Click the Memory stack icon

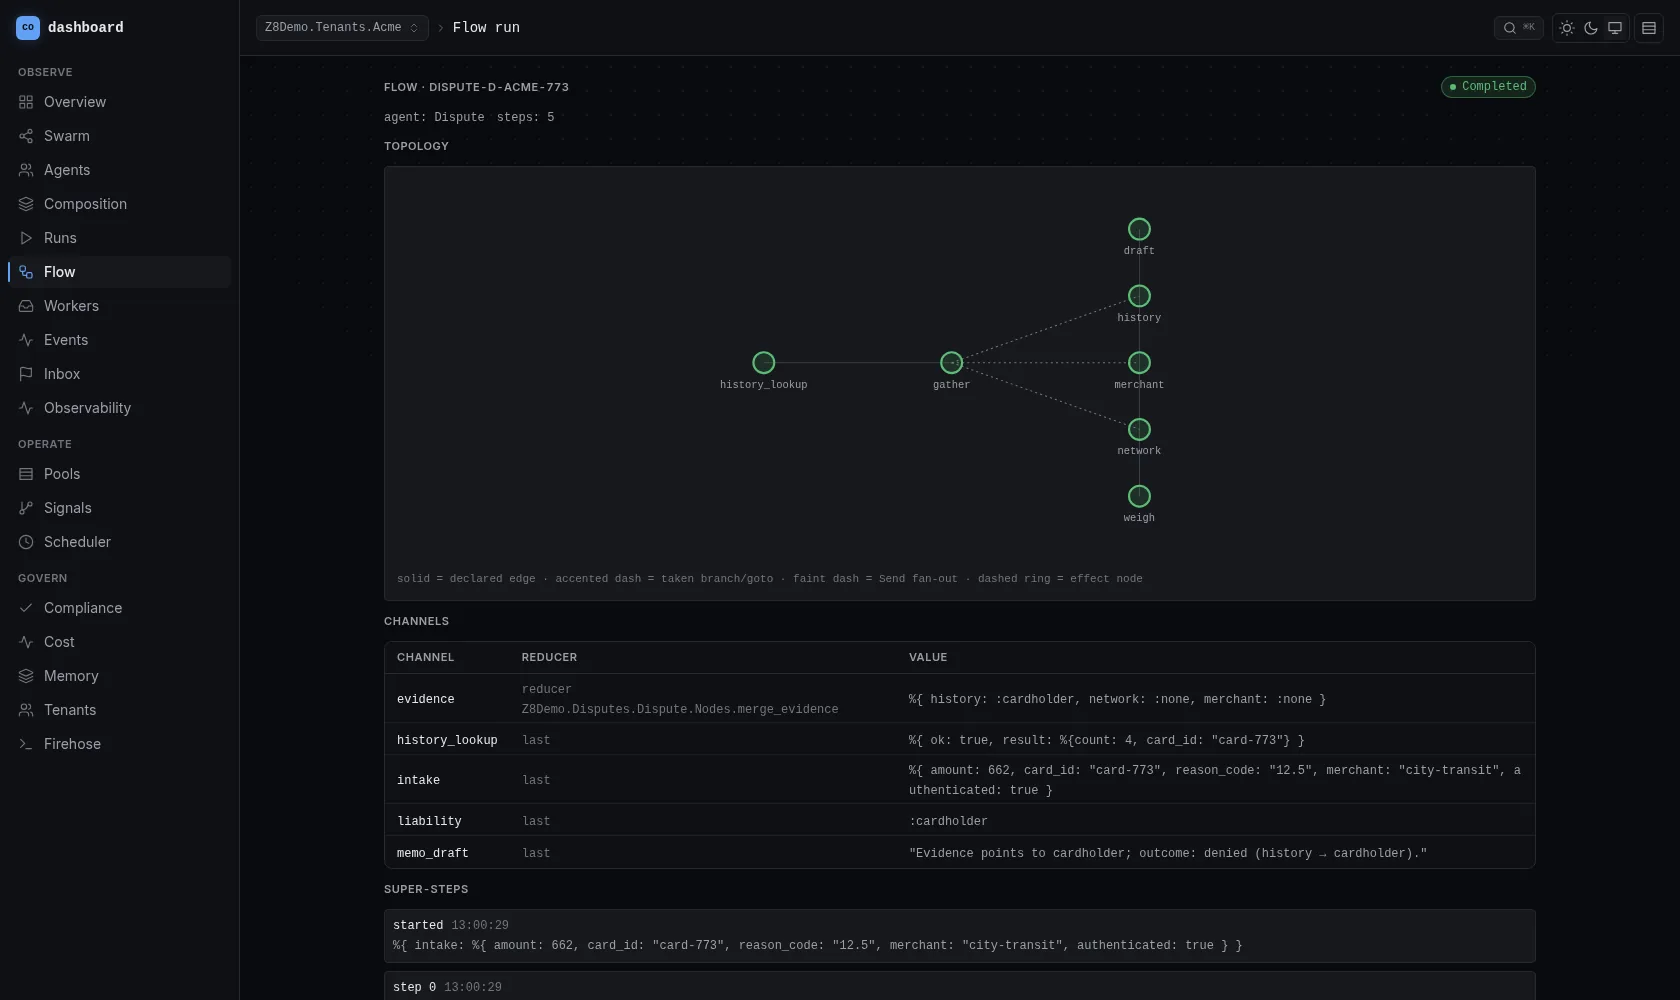(26, 676)
